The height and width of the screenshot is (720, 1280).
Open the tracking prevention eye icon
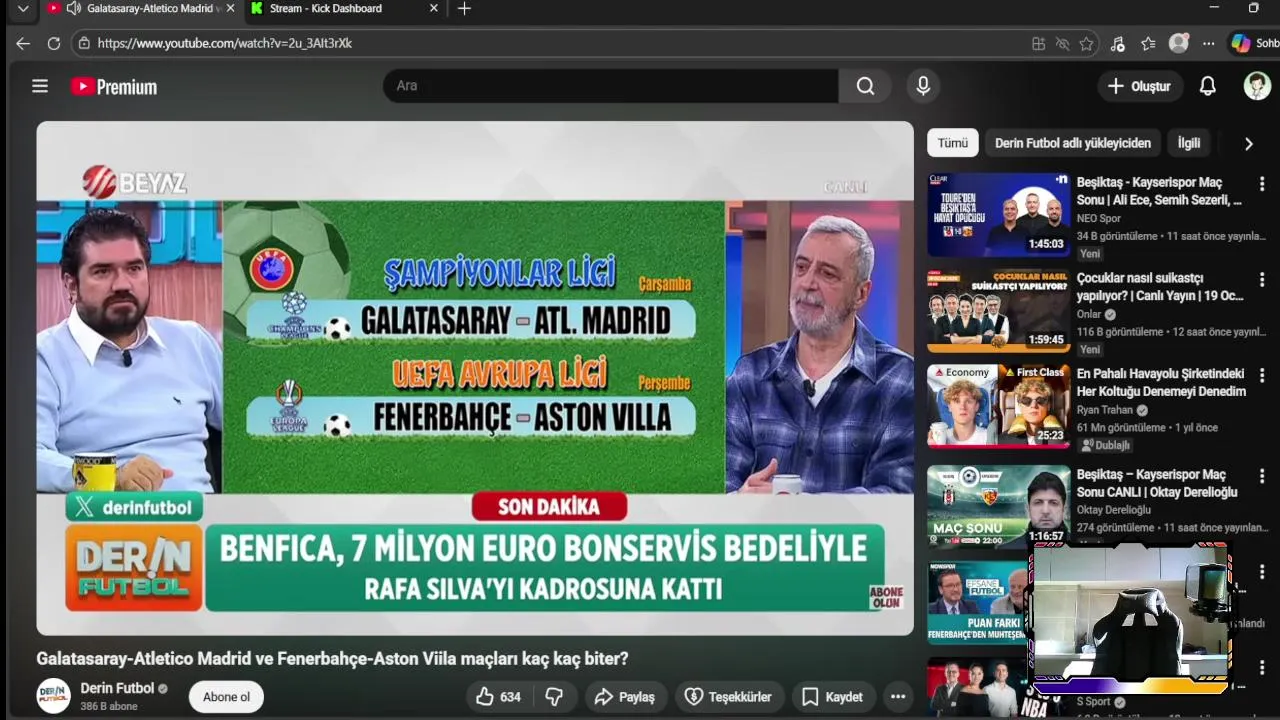(1063, 43)
